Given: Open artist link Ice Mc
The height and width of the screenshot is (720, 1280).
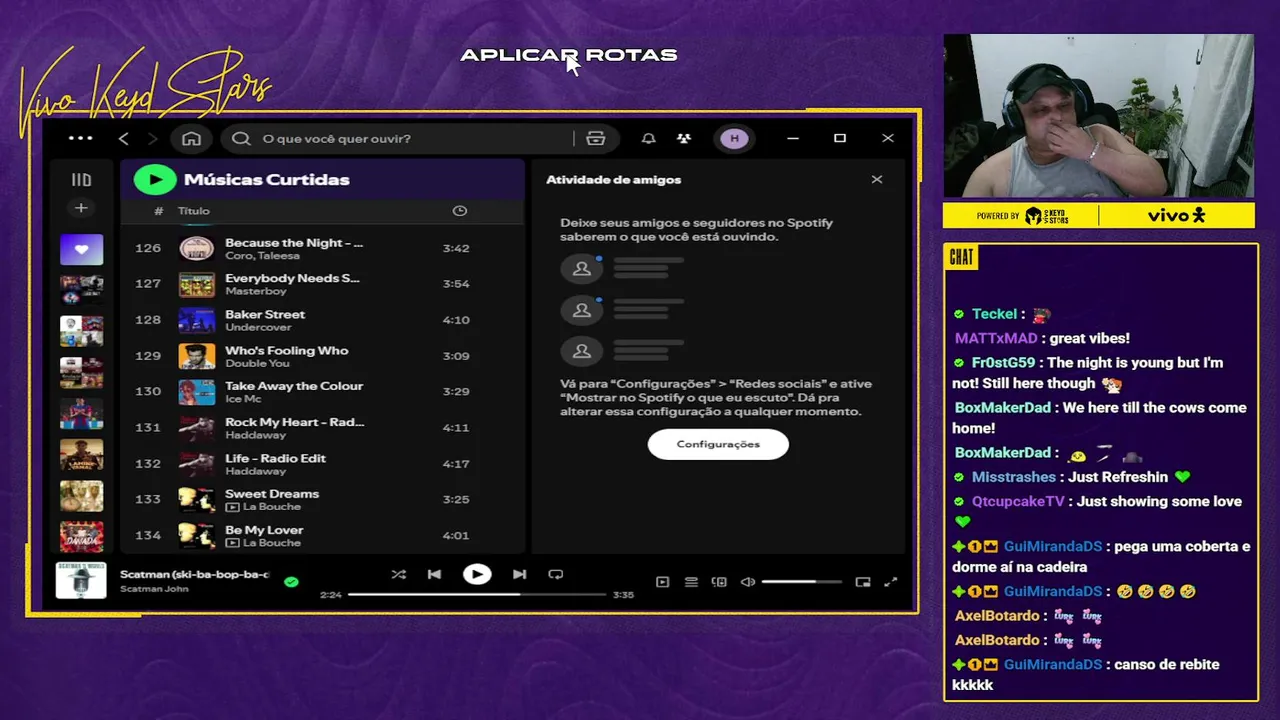Looking at the screenshot, I should [x=243, y=399].
